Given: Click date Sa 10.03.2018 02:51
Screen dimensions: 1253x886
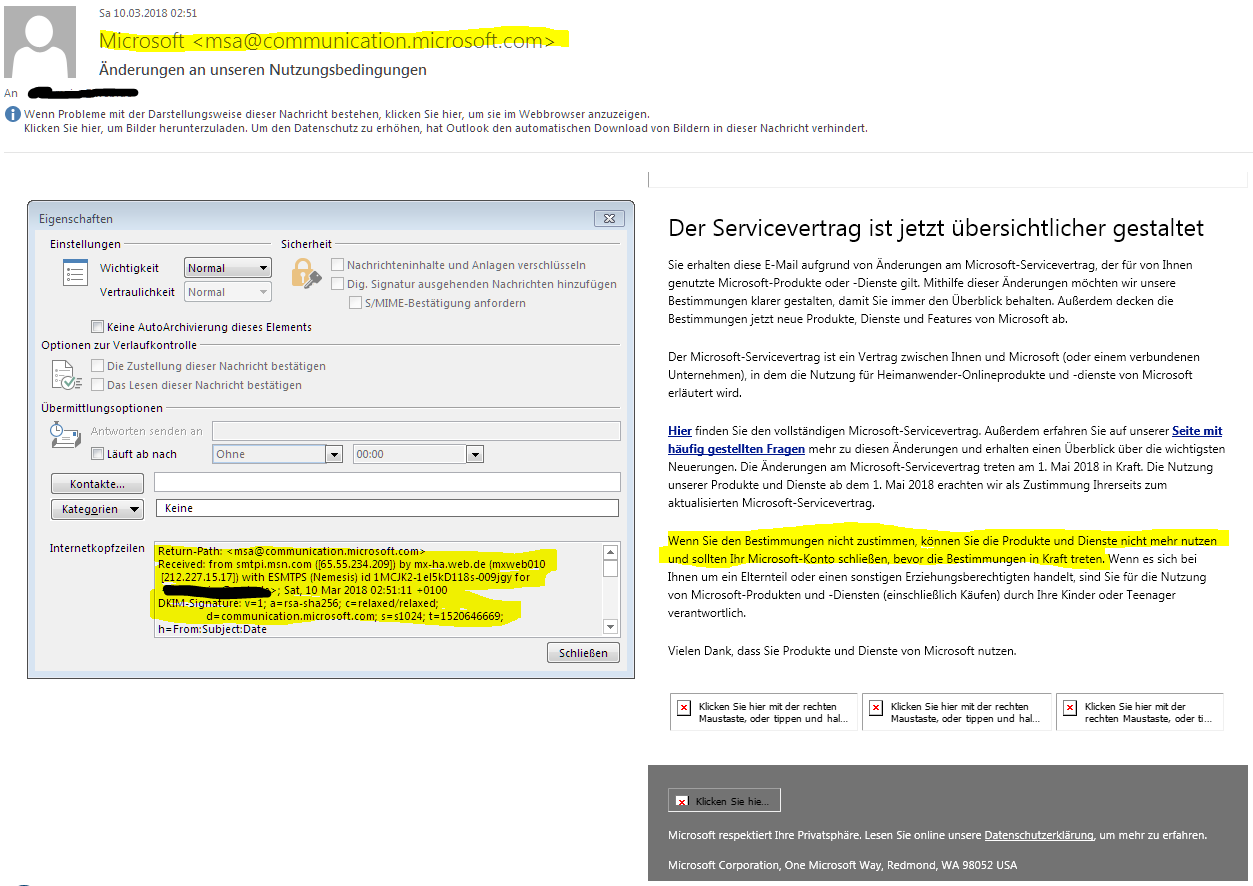Looking at the screenshot, I should [148, 13].
